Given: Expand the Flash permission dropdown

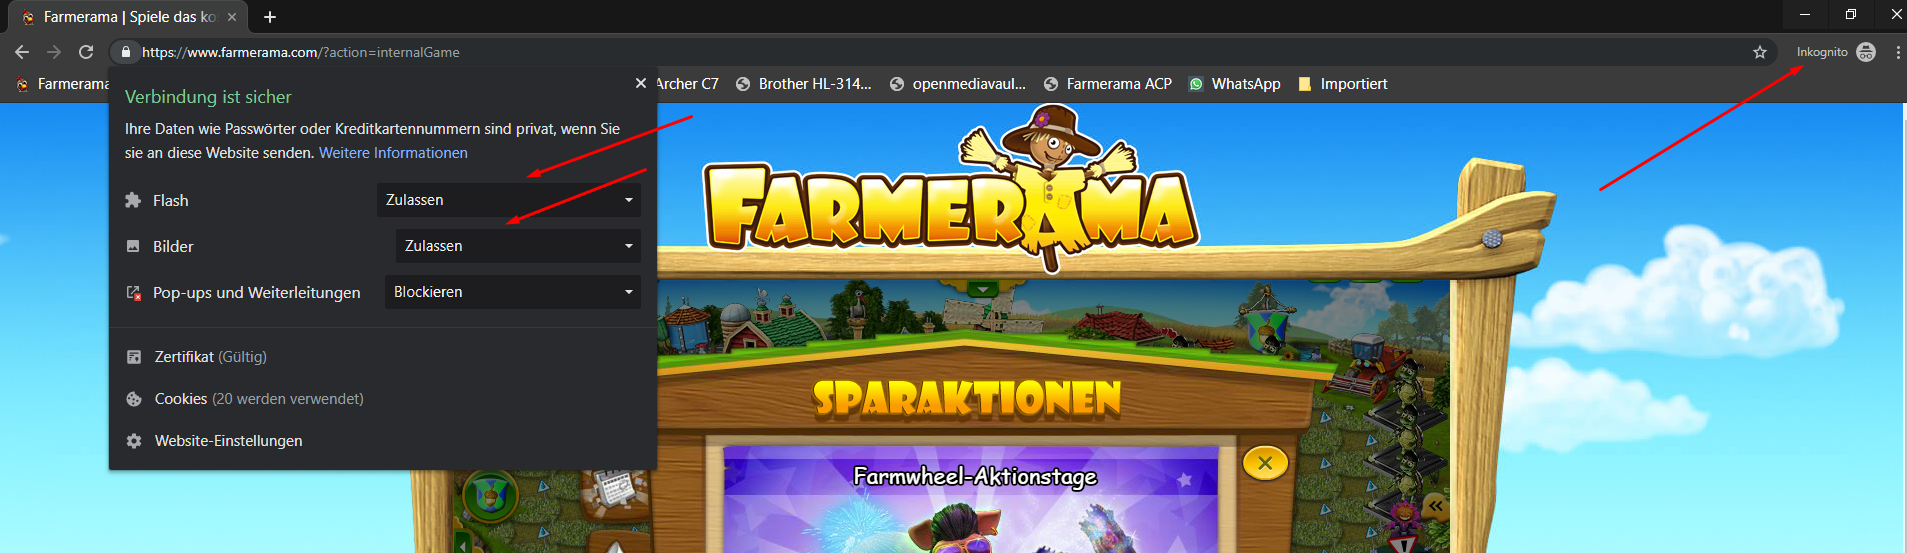Looking at the screenshot, I should coord(509,200).
